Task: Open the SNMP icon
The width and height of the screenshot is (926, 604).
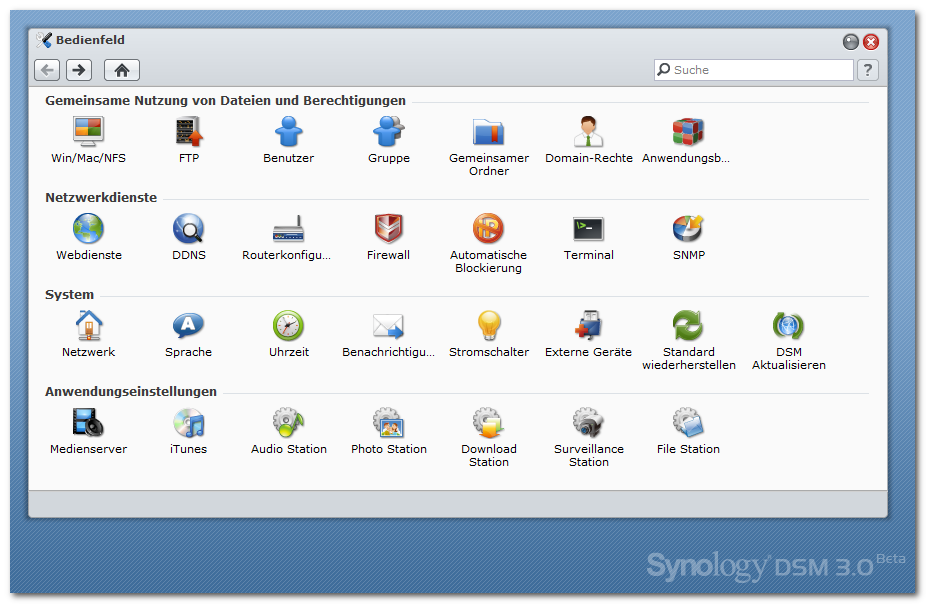Action: click(x=688, y=228)
